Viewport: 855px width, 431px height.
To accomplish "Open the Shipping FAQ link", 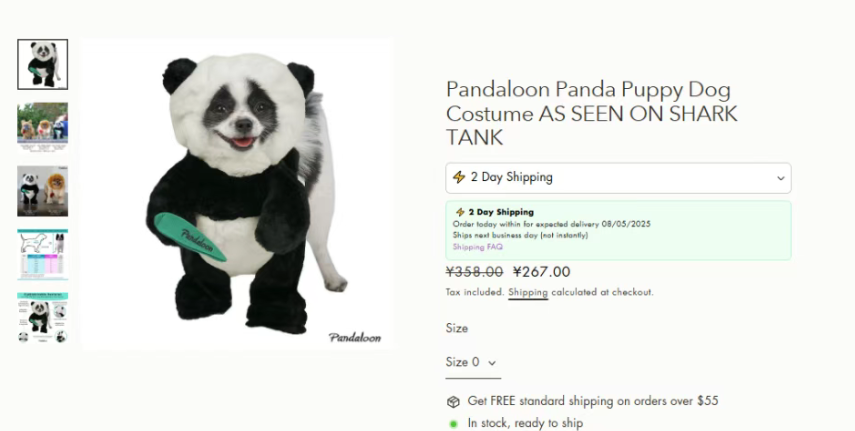I will click(x=478, y=247).
